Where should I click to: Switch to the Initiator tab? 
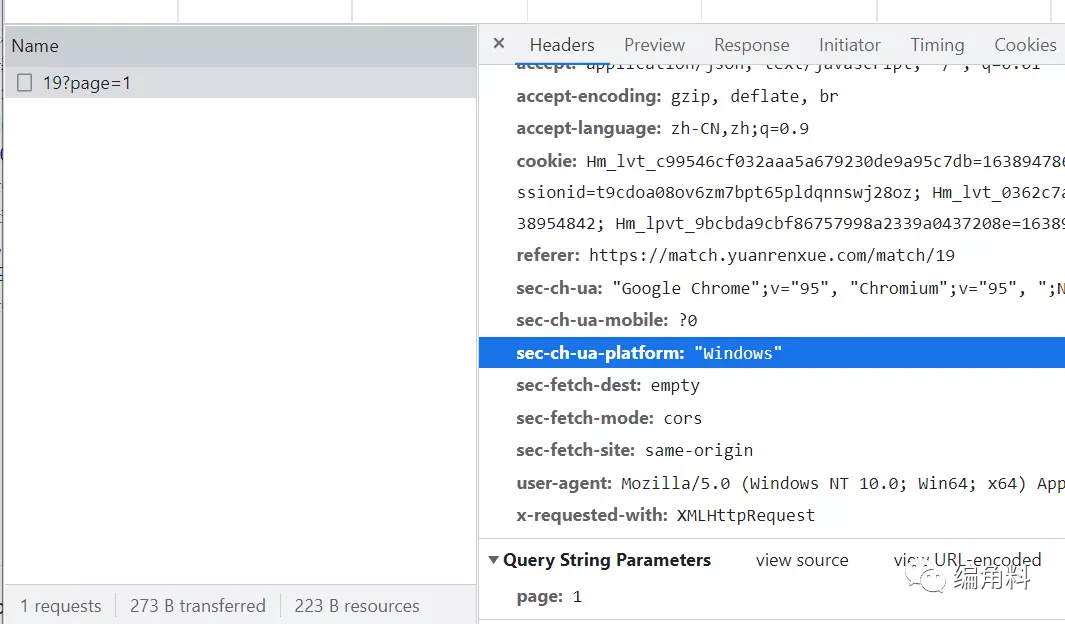pos(849,45)
